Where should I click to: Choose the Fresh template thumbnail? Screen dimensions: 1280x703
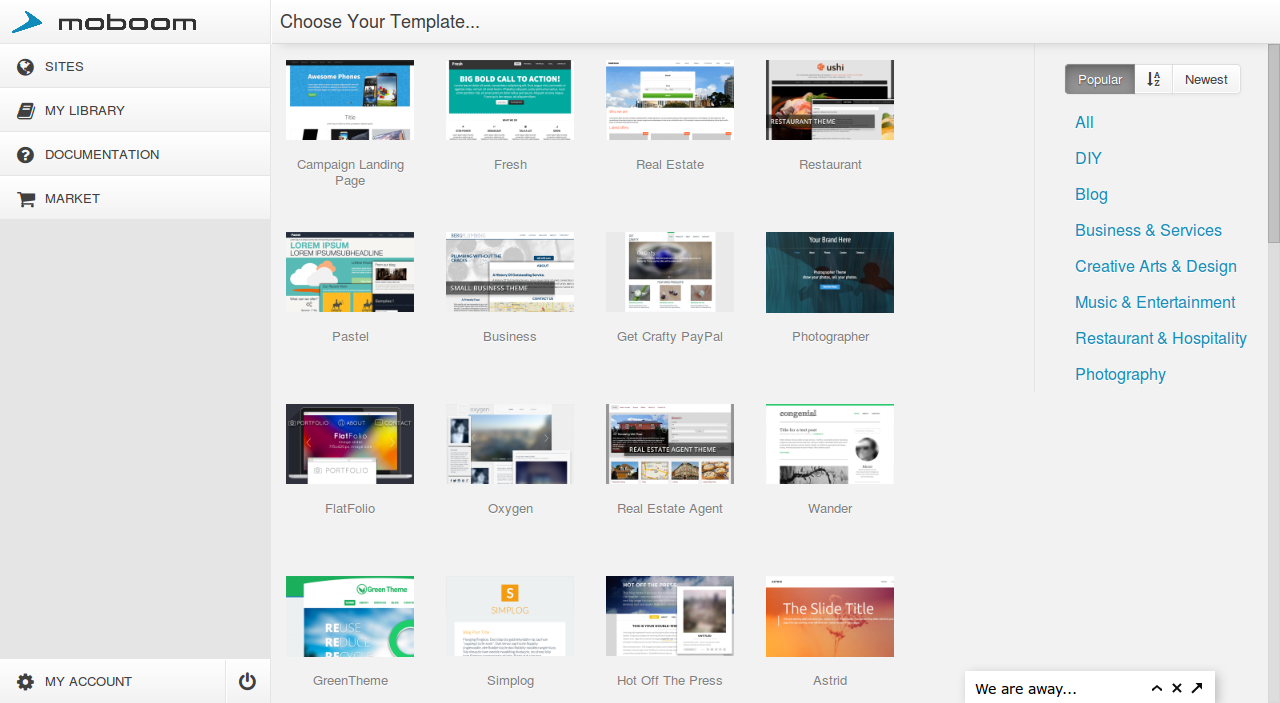(x=510, y=100)
